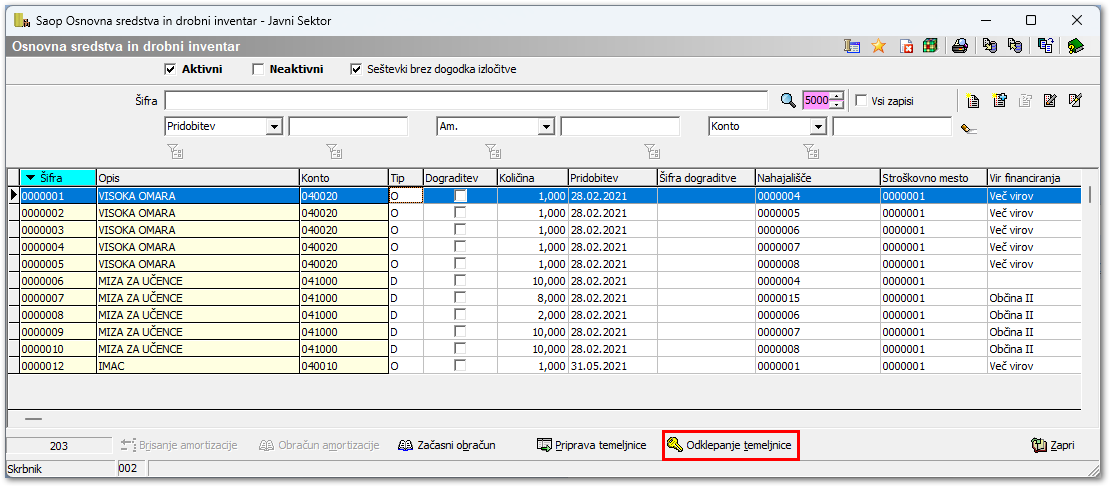The height and width of the screenshot is (487, 1110).
Task: Click the orange favorites star icon
Action: click(x=879, y=47)
